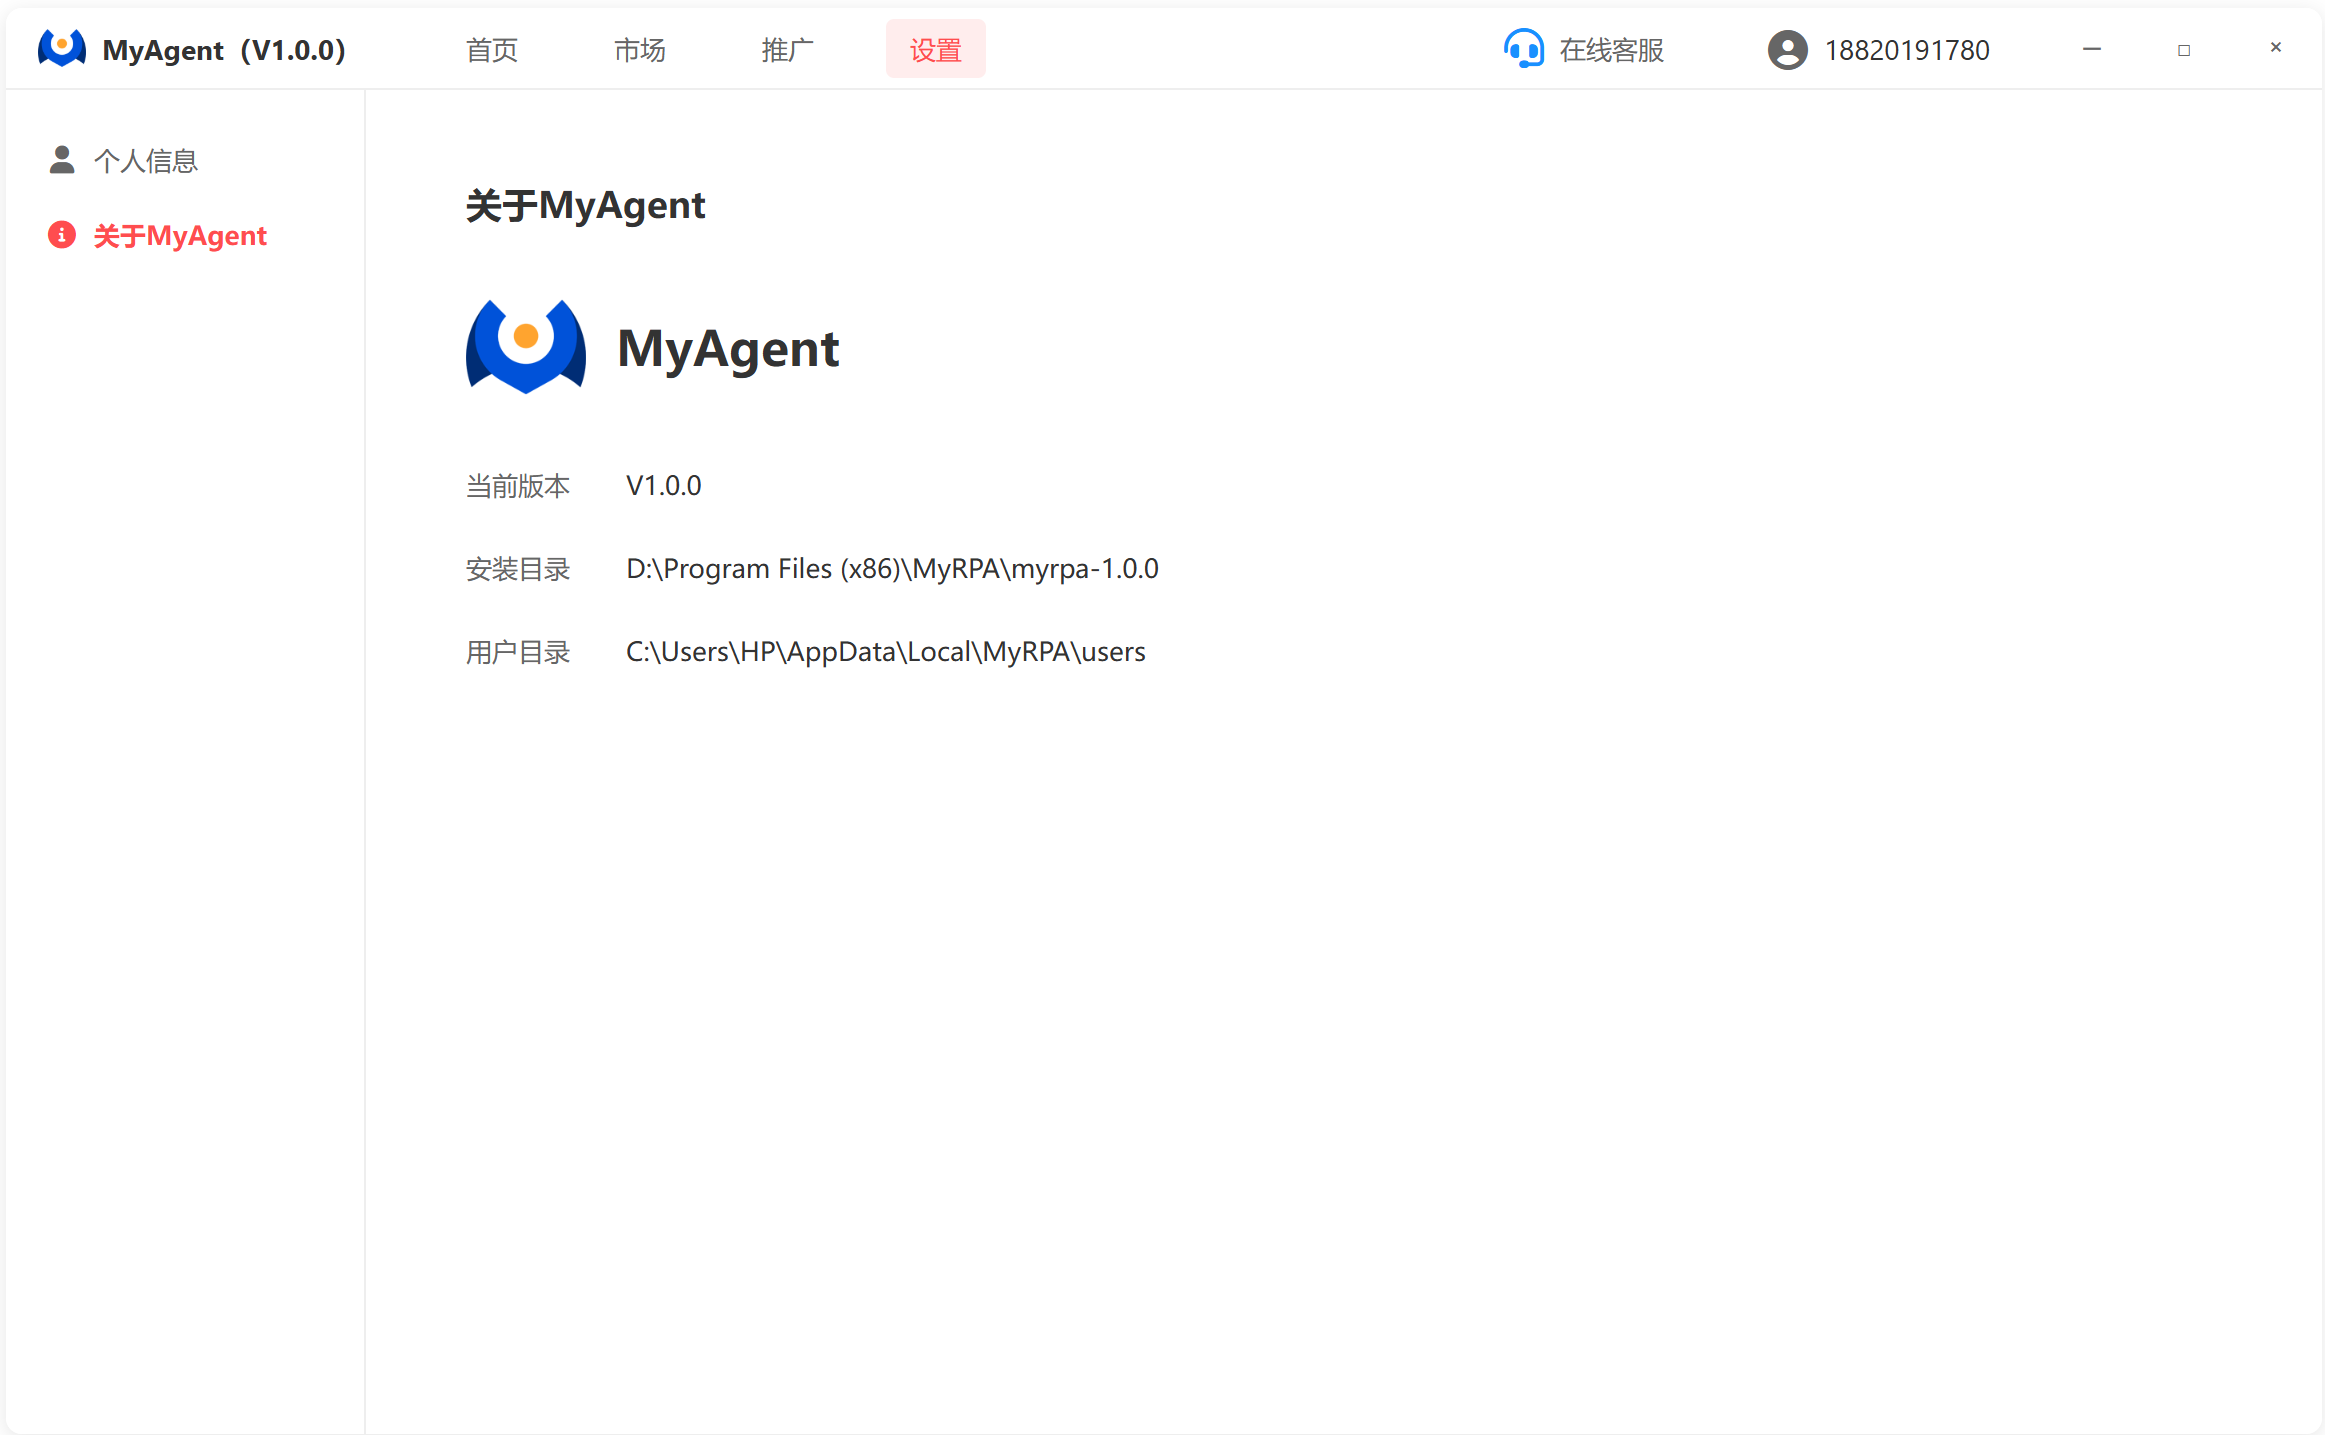This screenshot has width=2325, height=1435.
Task: Select 关于MyAgent in the sidebar
Action: point(179,235)
